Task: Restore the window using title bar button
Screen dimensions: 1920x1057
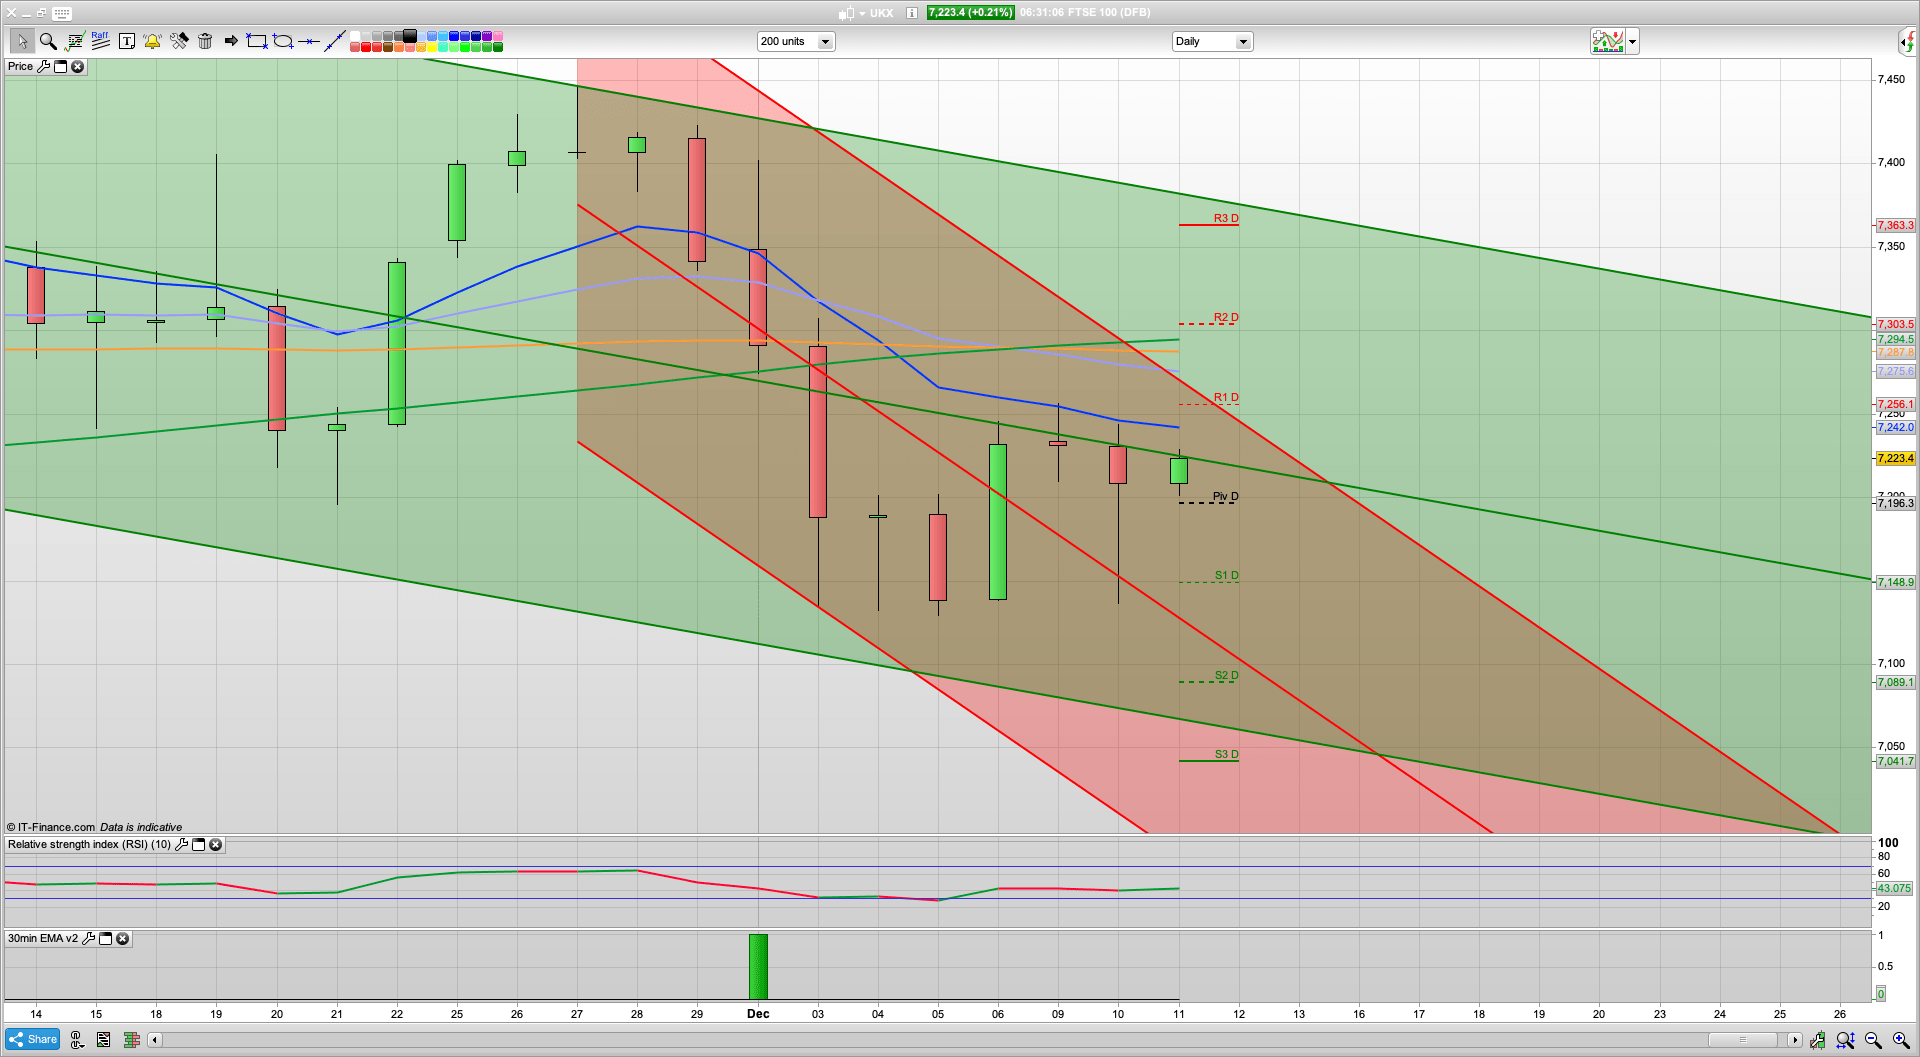Action: pos(42,13)
